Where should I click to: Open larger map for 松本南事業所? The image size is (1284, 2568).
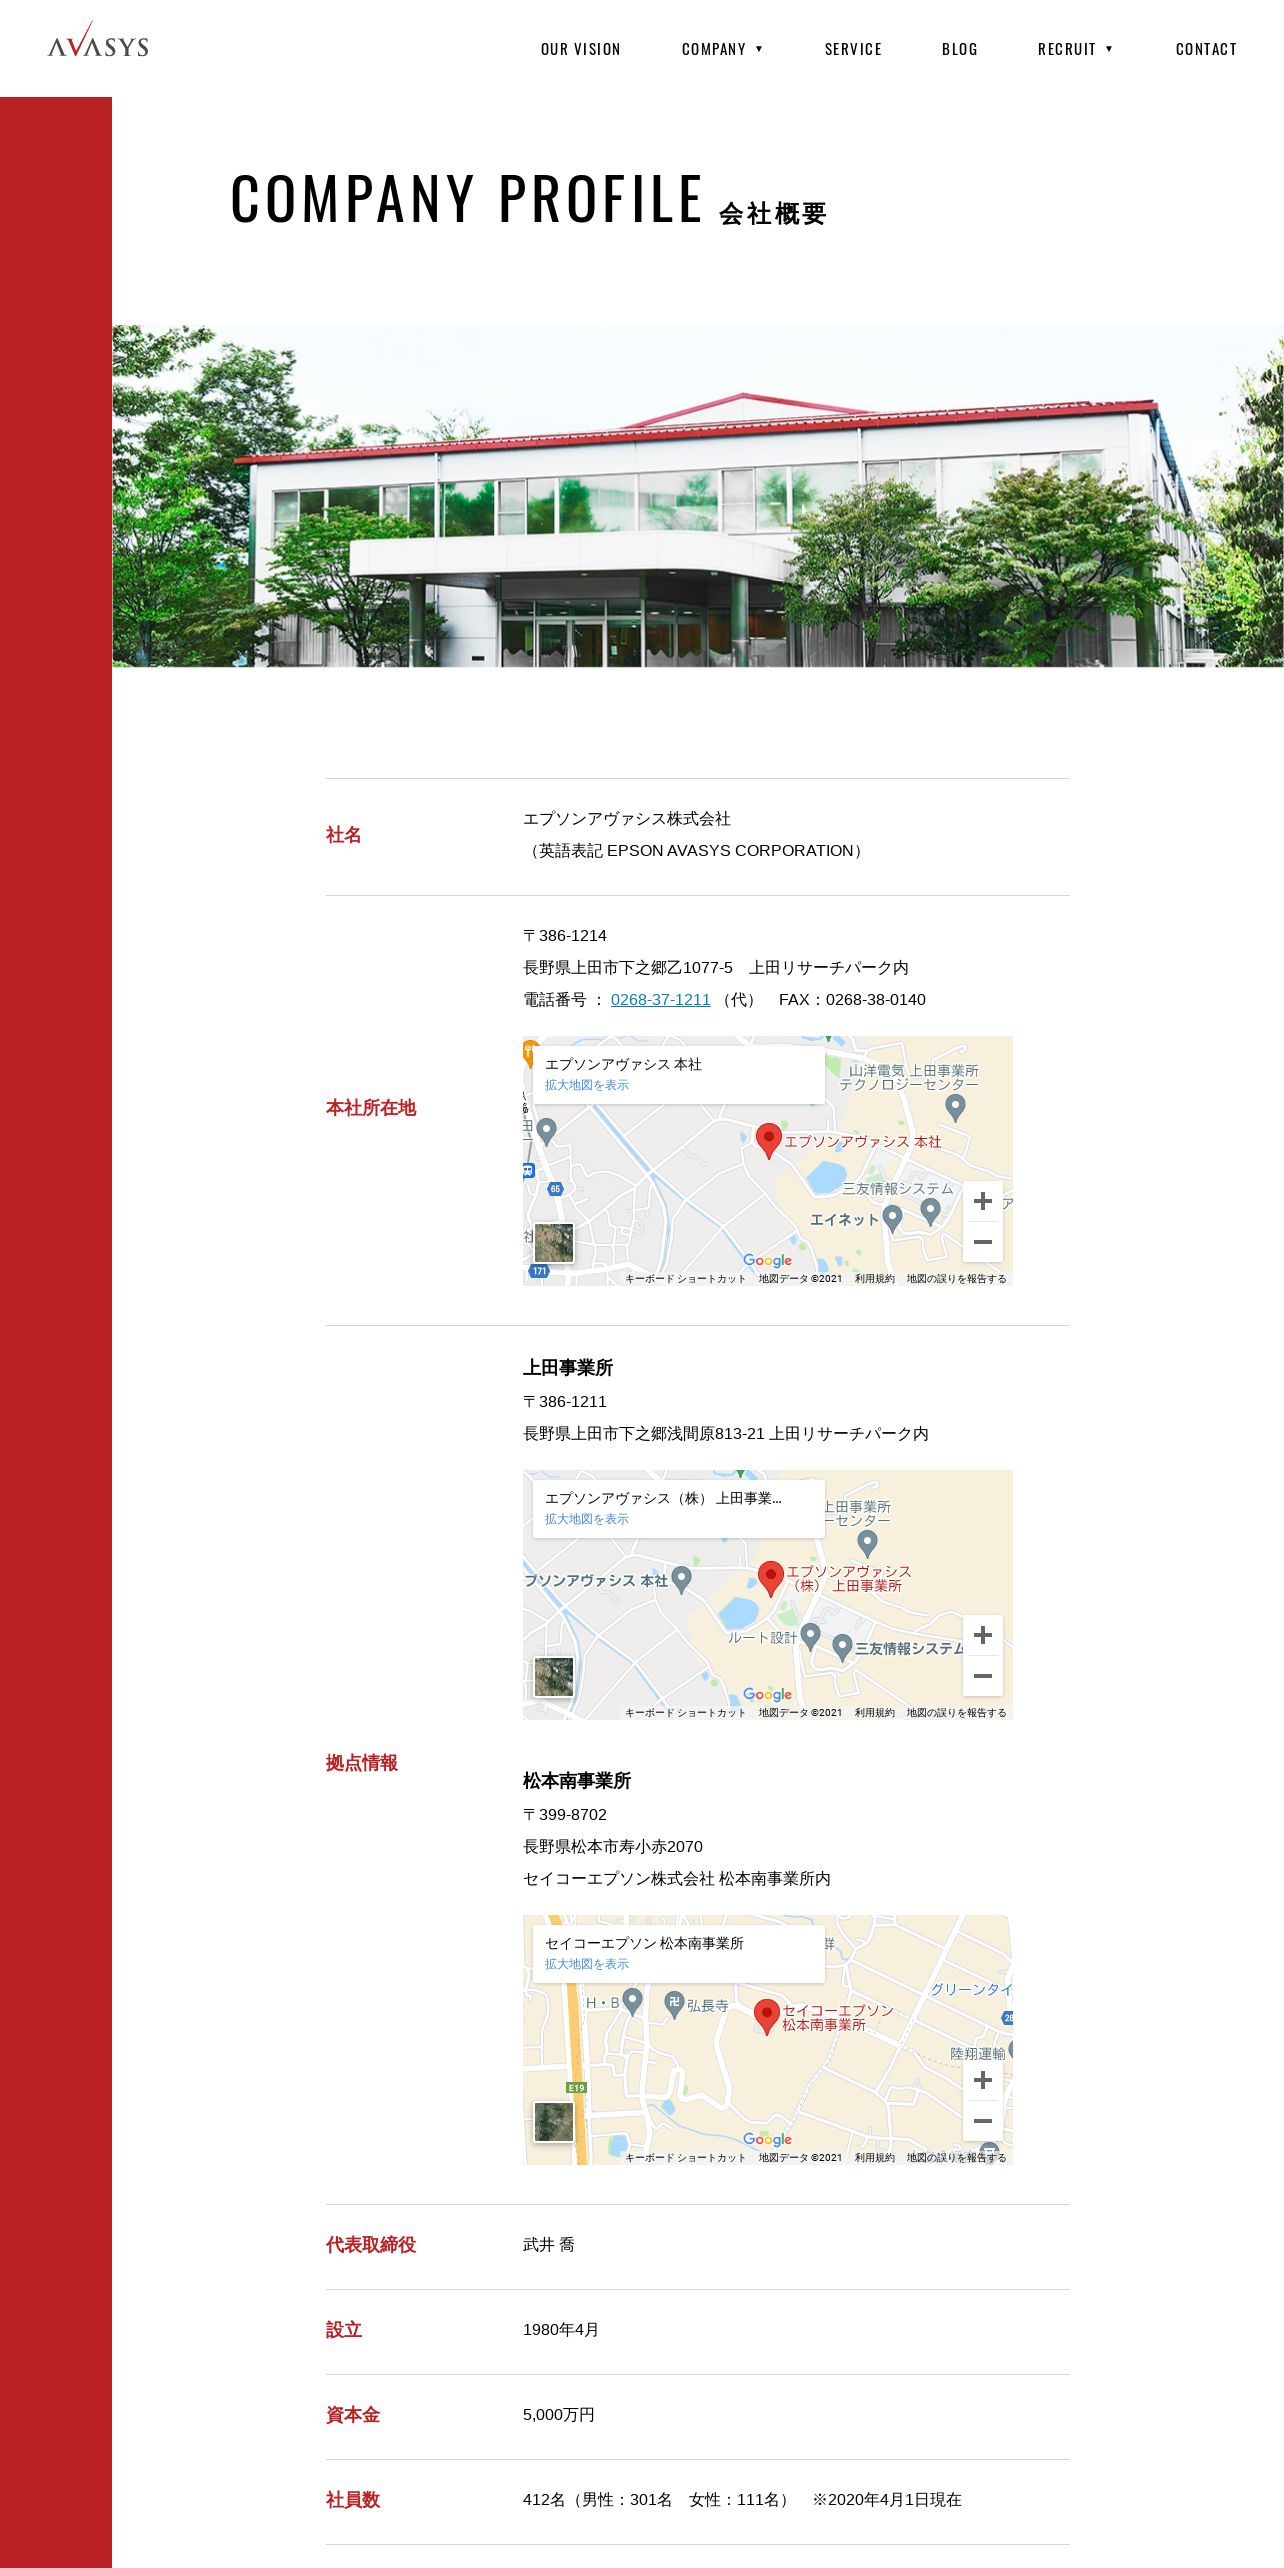coord(586,1964)
